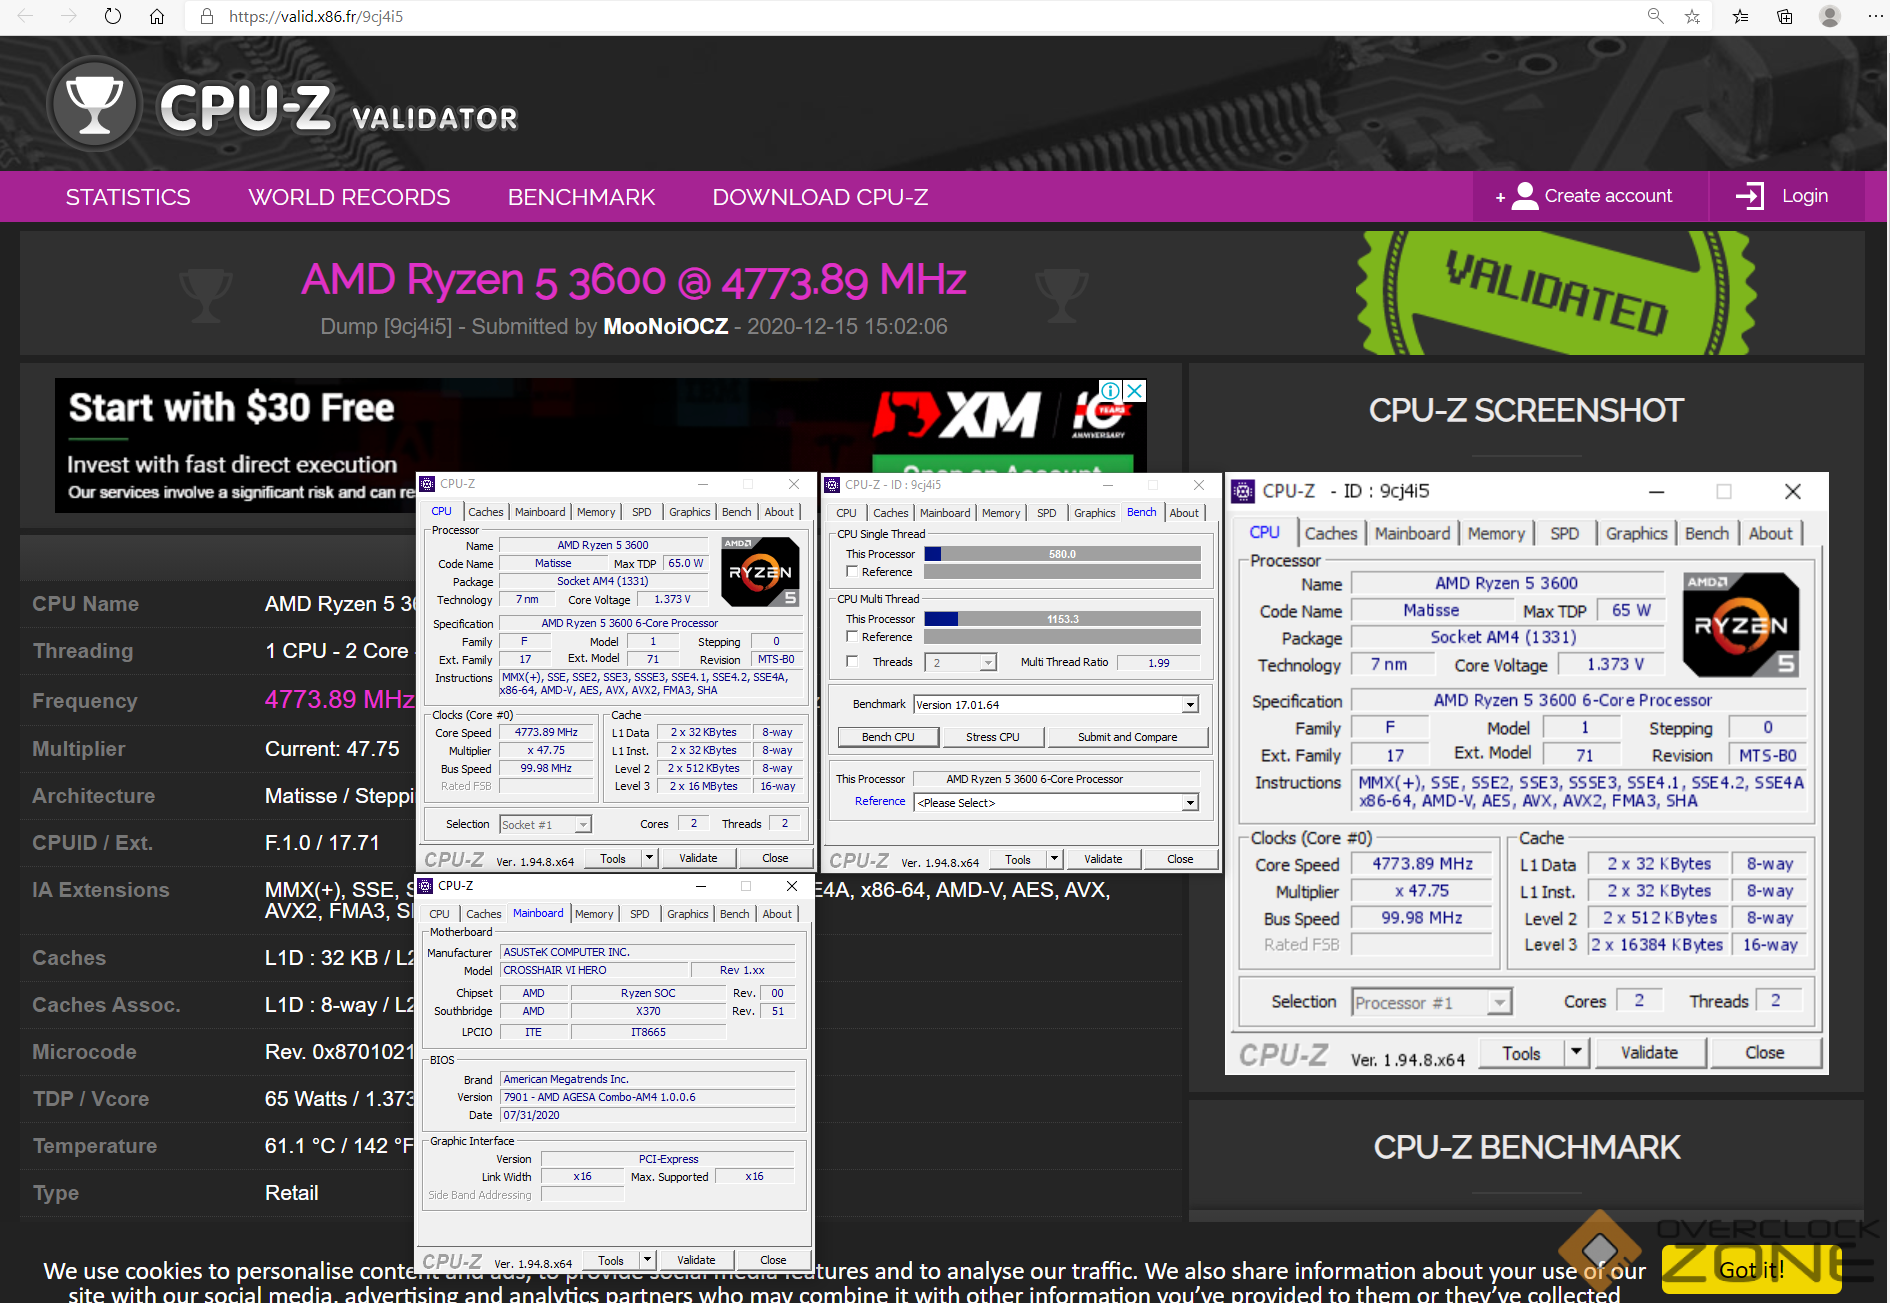Enable the Reference checkbox under CPU Multi Thread
The width and height of the screenshot is (1890, 1303).
[x=852, y=637]
